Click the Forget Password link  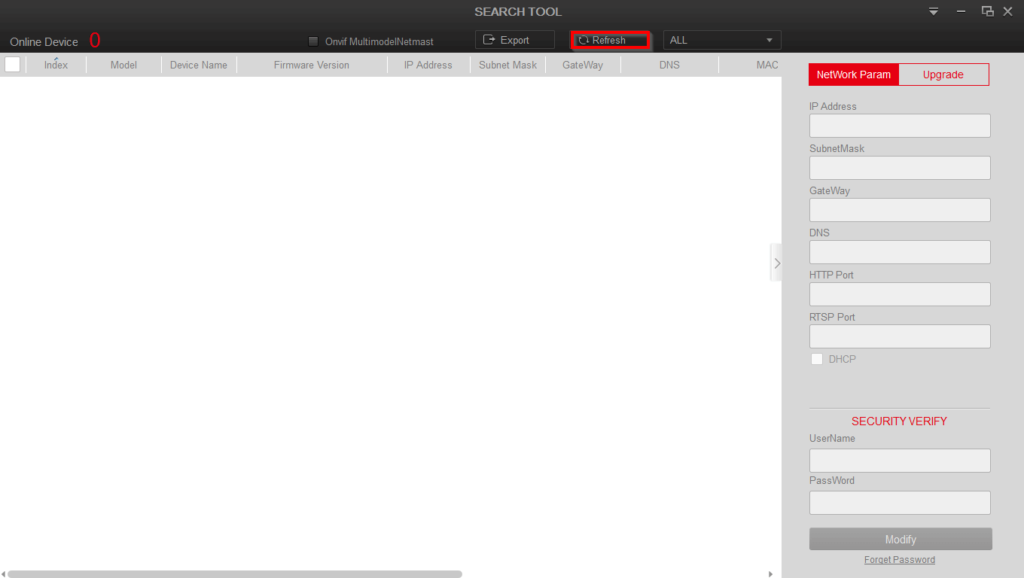899,560
